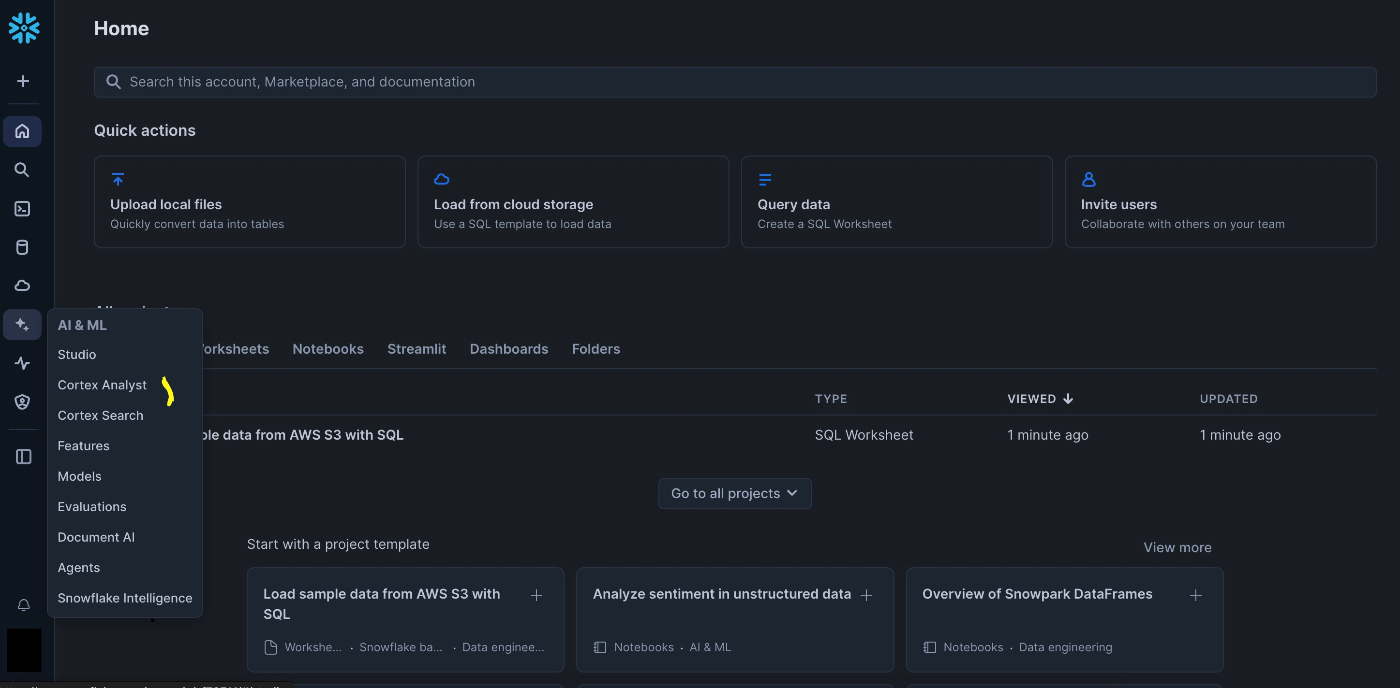1400x688 pixels.
Task: Open Overview of Snowpark DataFrames card
Action: tap(1065, 620)
